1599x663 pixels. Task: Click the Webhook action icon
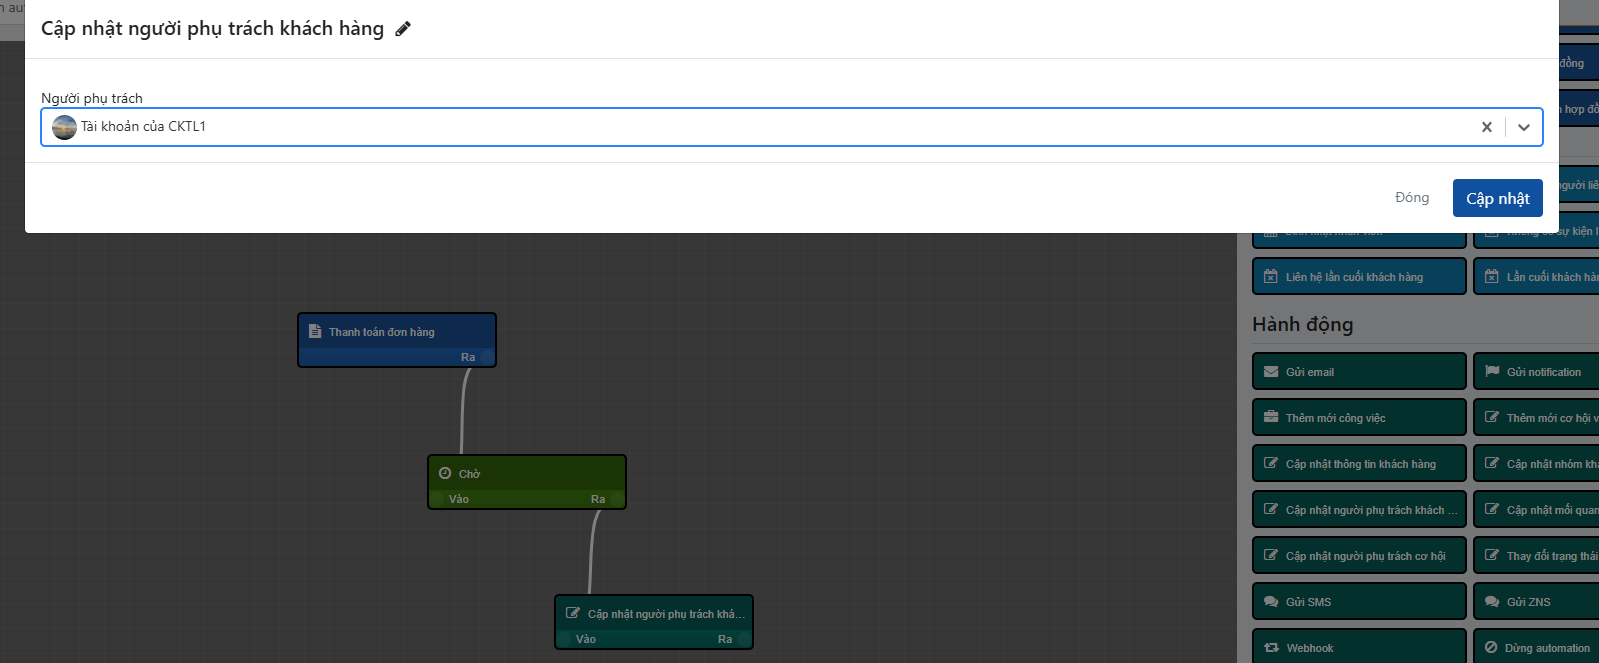tap(1271, 648)
